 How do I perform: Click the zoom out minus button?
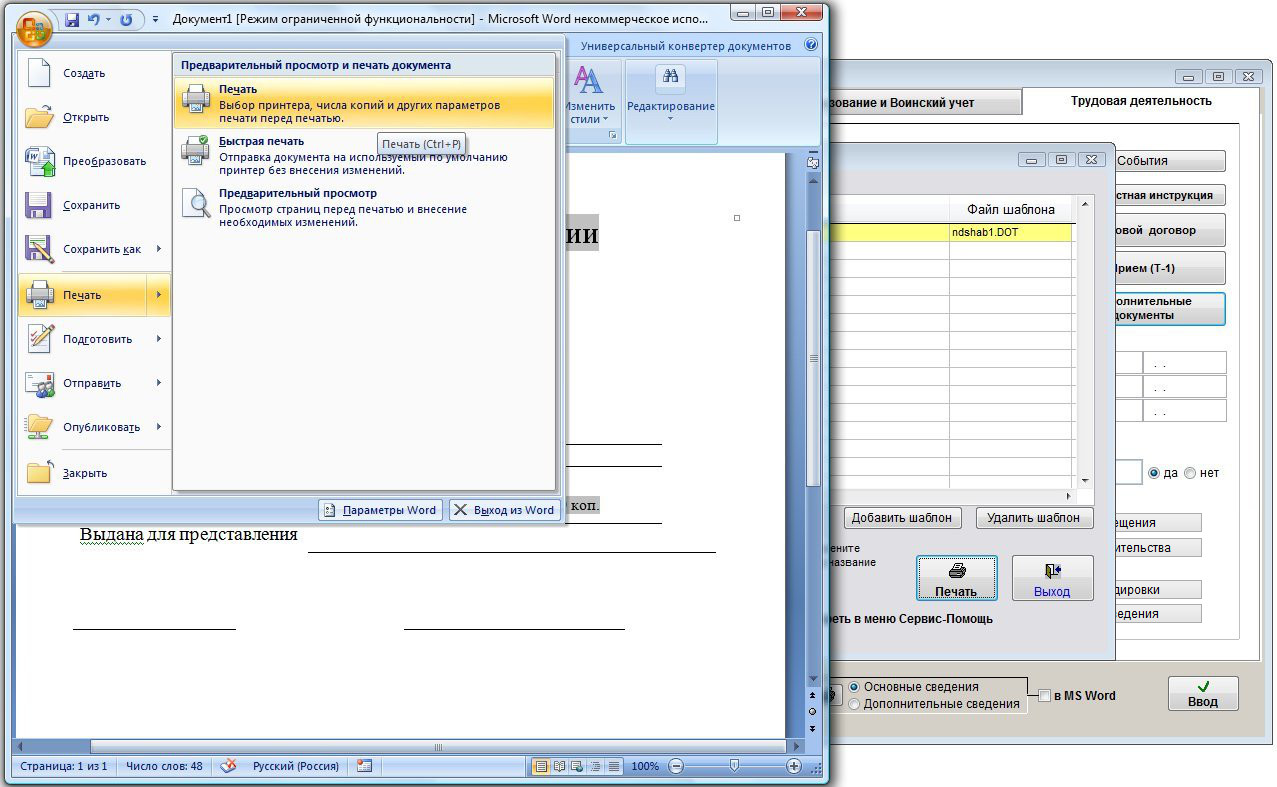676,766
